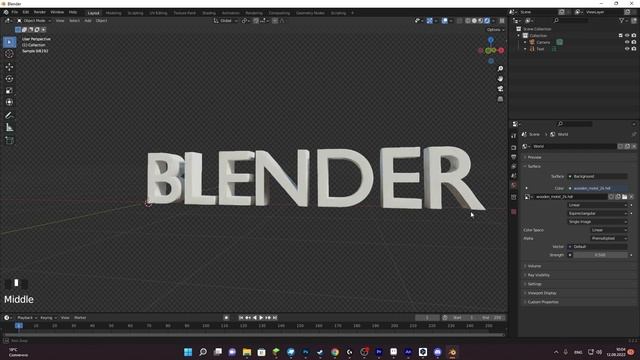
Task: Open the Texture properties tab
Action: 514,212
